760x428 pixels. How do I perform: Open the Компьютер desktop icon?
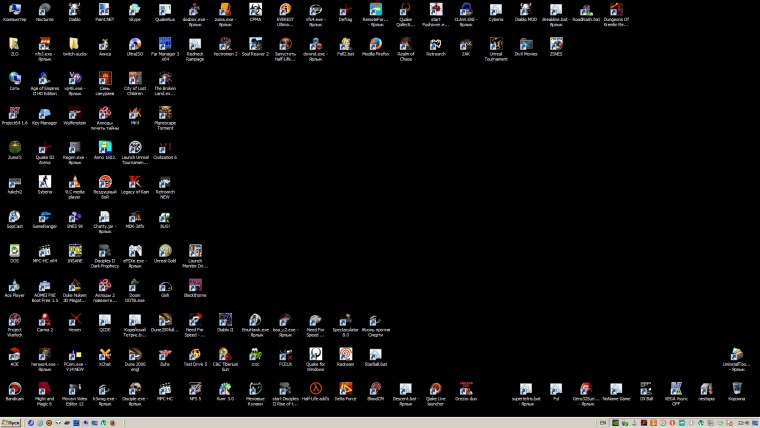click(x=14, y=10)
